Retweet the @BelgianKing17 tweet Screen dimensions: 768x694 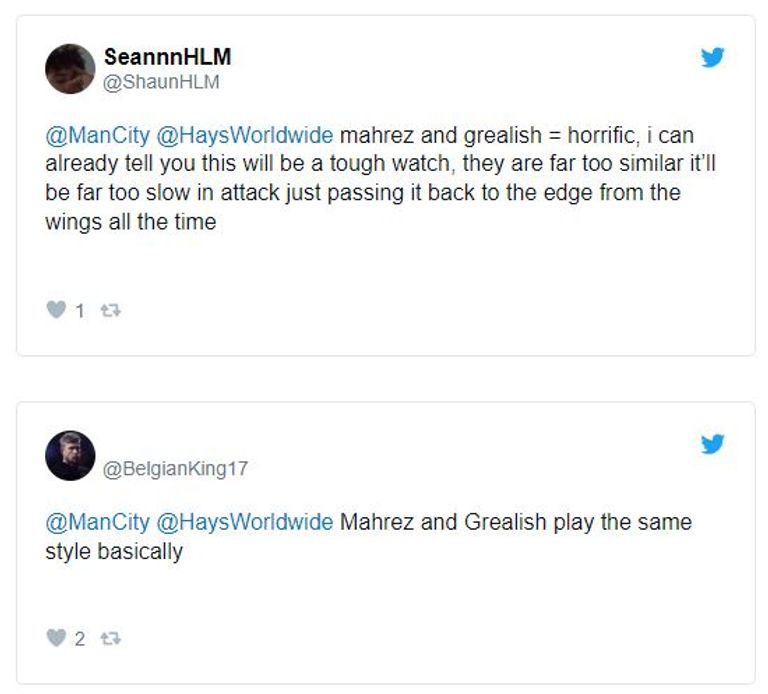coord(112,638)
